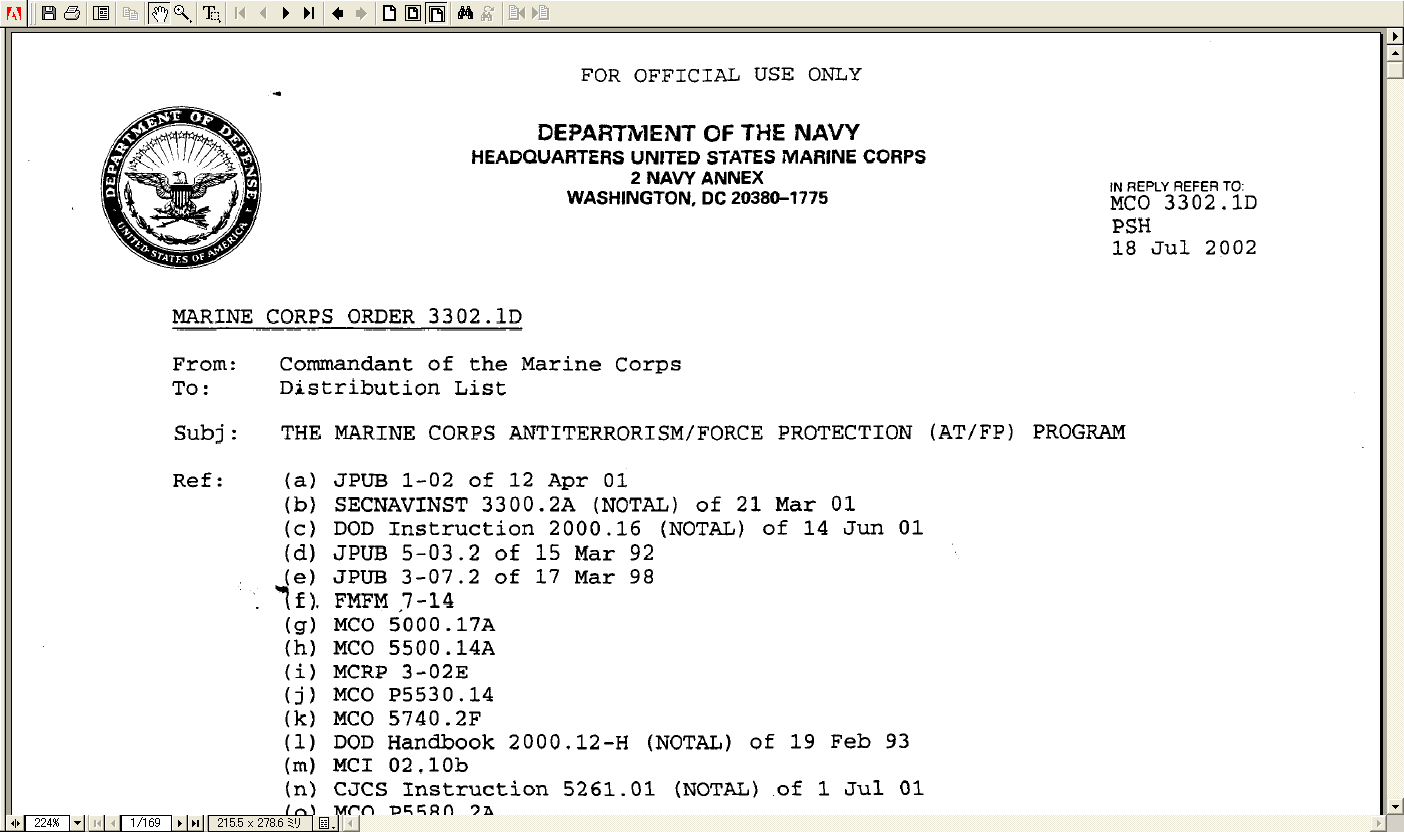
Task: Click the greyed-out Copy icon in the toolbar
Action: point(130,13)
